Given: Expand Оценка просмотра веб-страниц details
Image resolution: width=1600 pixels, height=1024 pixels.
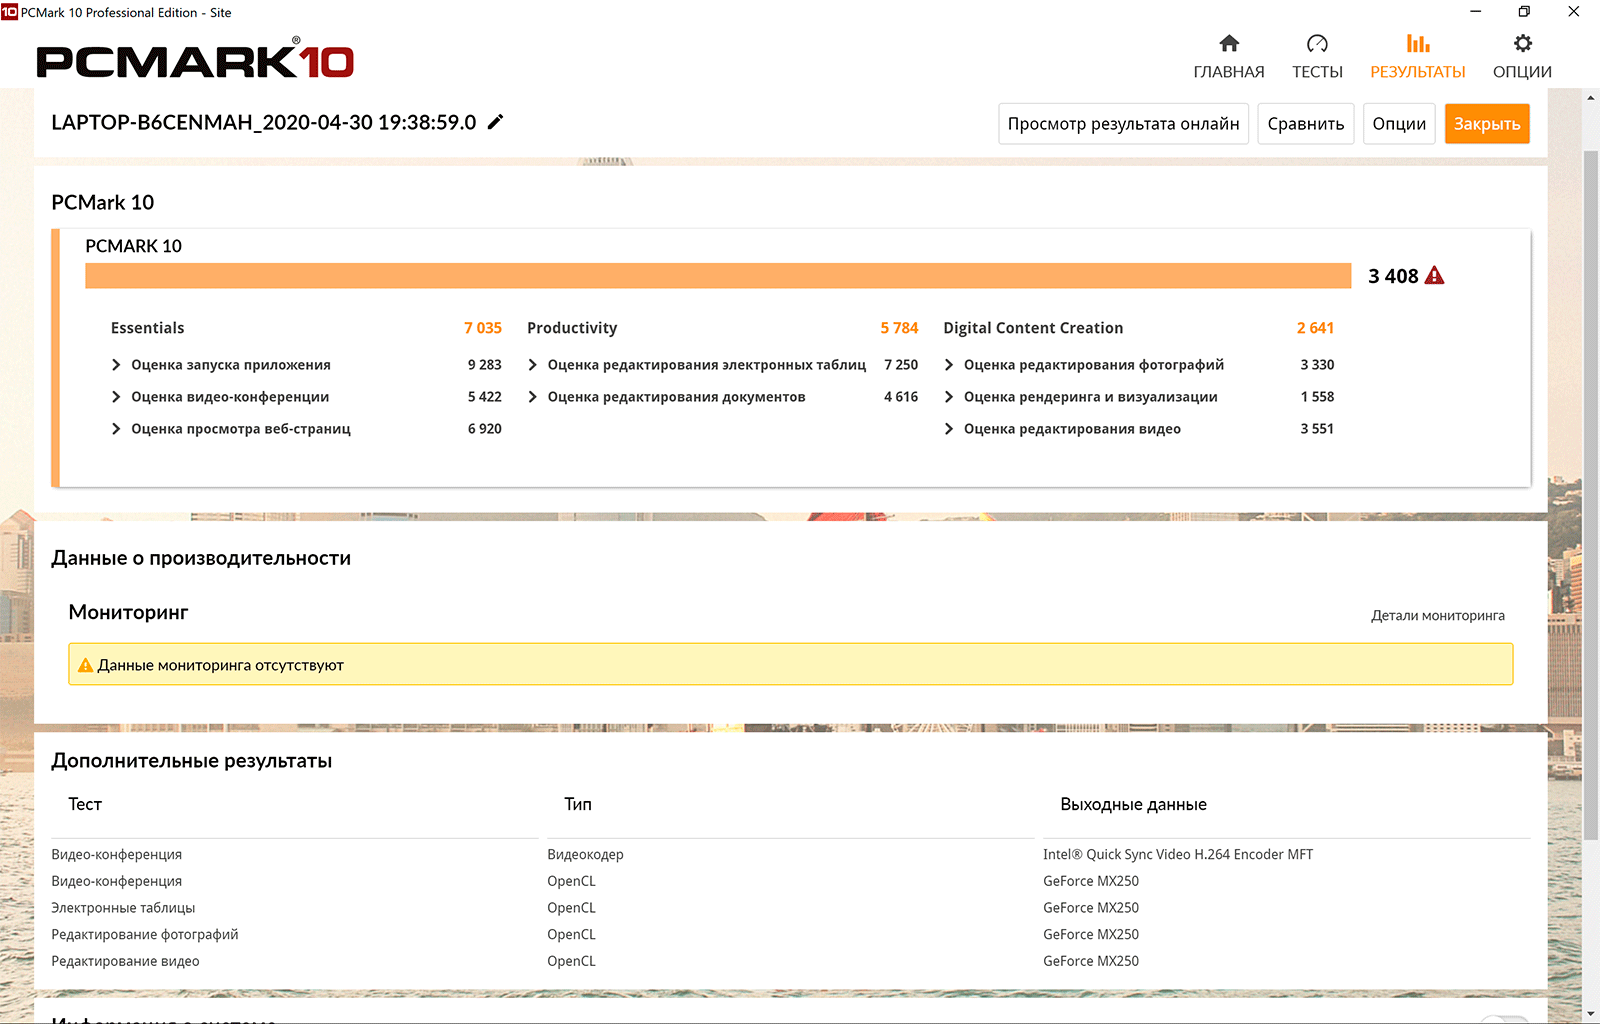Looking at the screenshot, I should coord(116,429).
